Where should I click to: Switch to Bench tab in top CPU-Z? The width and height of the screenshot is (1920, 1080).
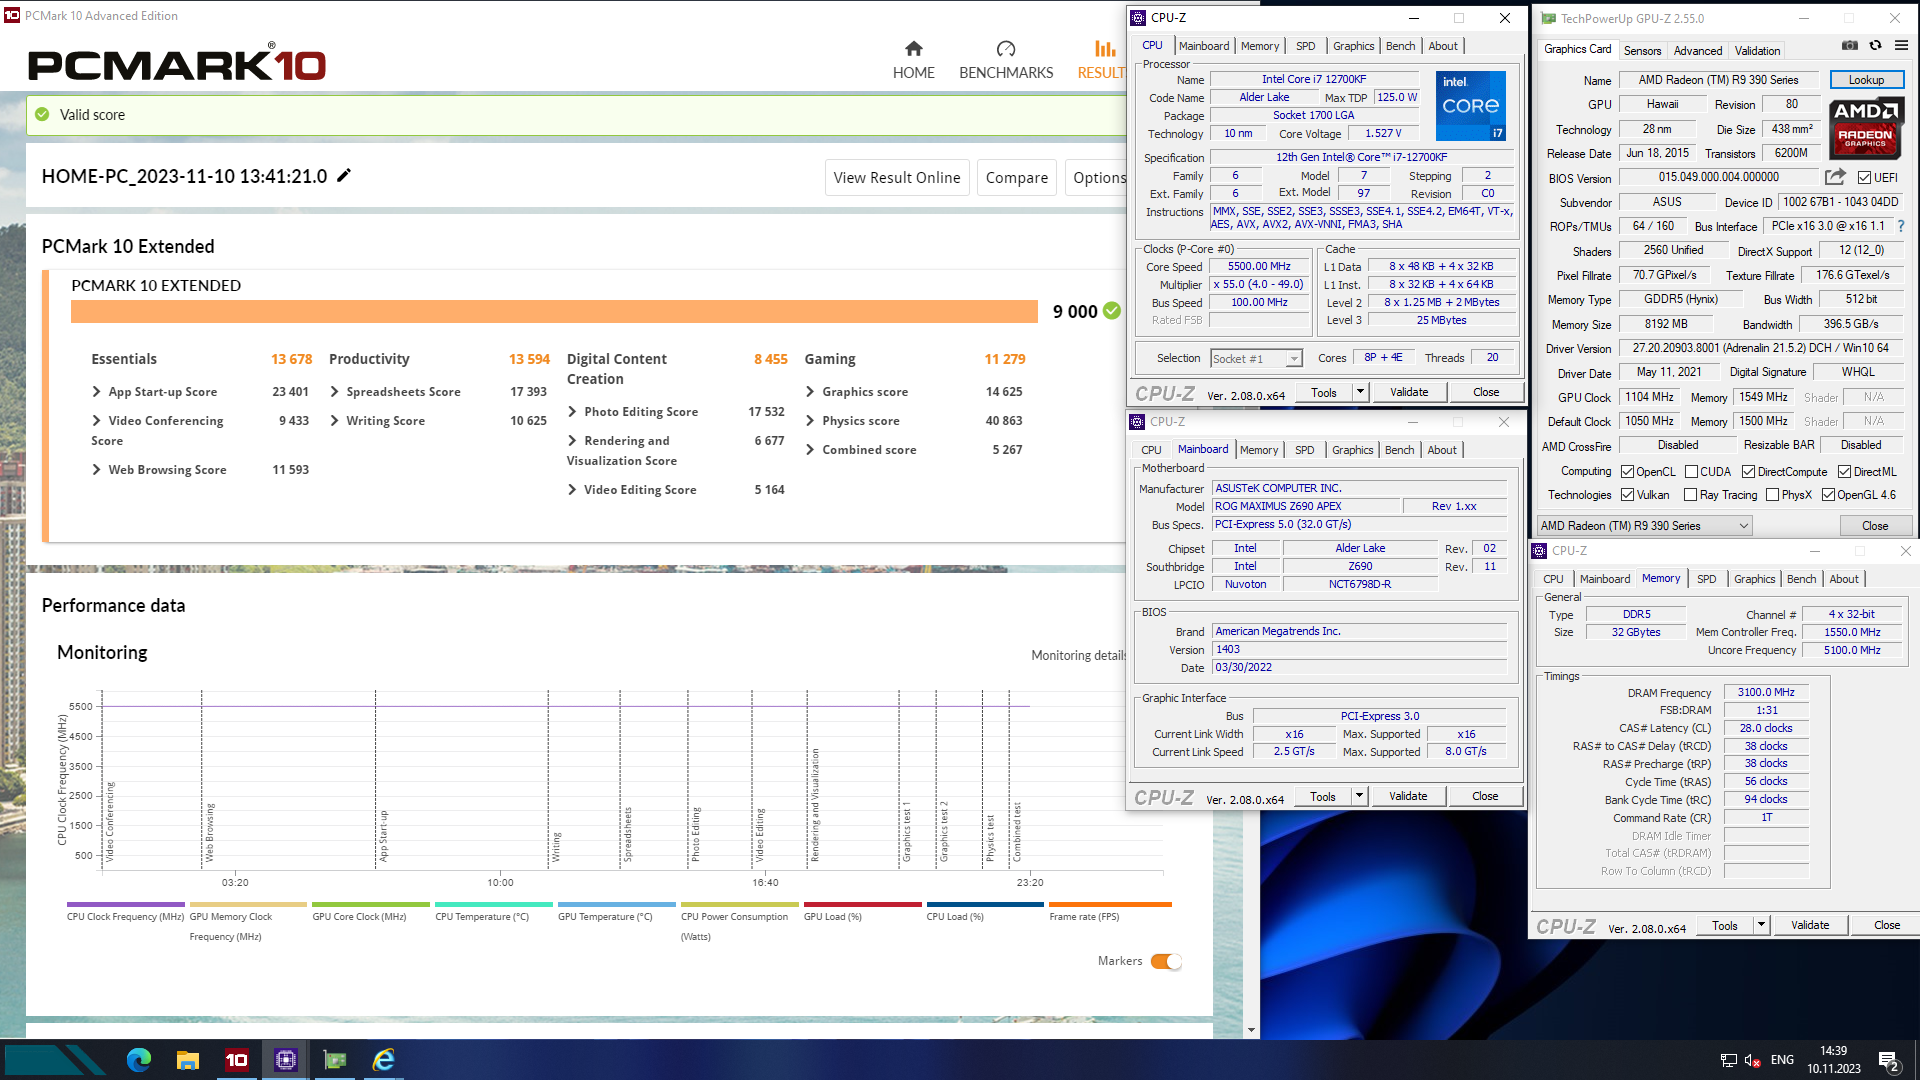[1400, 46]
